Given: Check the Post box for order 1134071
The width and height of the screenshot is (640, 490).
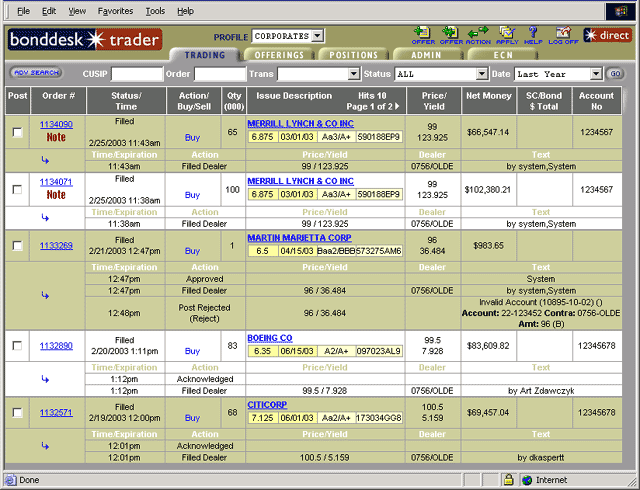Looking at the screenshot, I should pyautogui.click(x=17, y=189).
